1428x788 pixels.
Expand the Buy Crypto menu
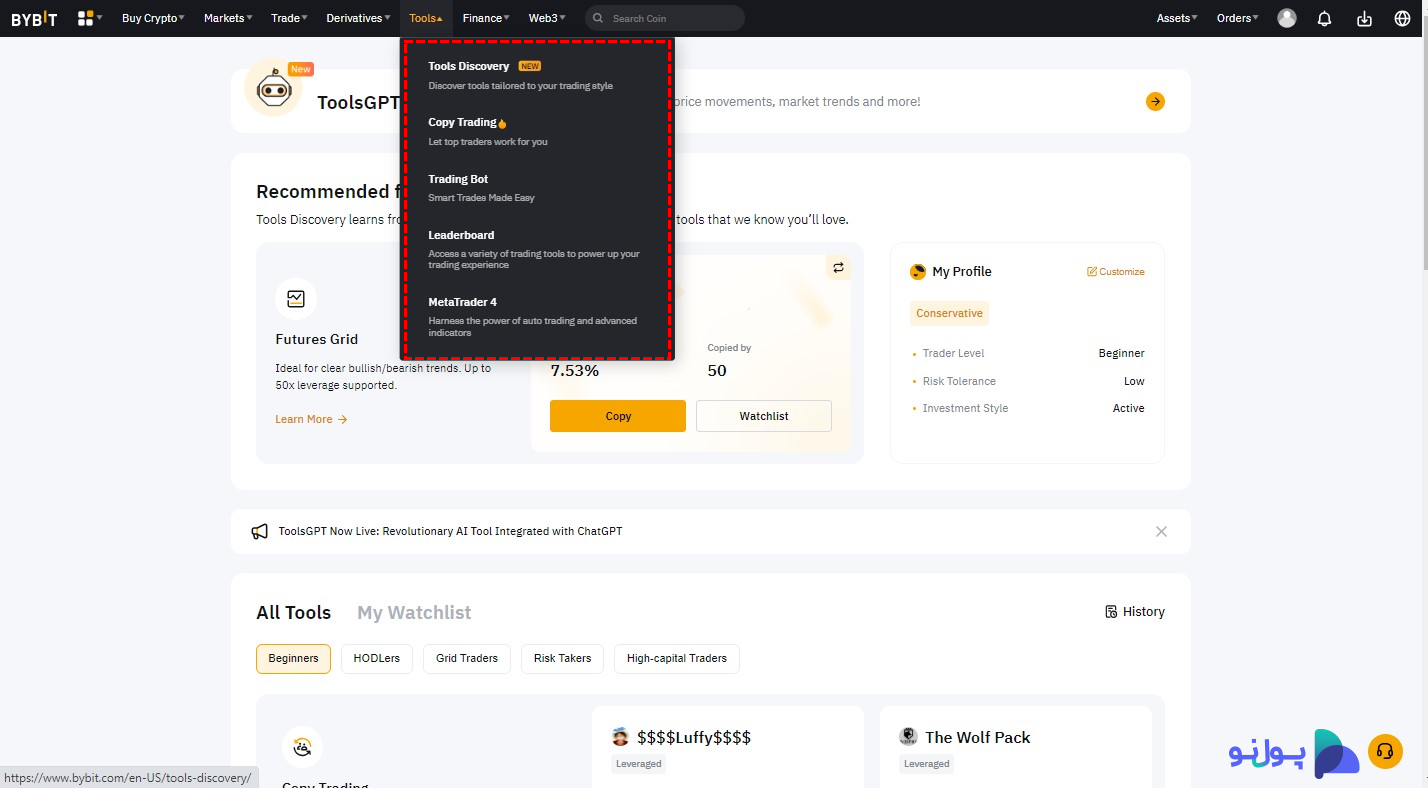153,18
